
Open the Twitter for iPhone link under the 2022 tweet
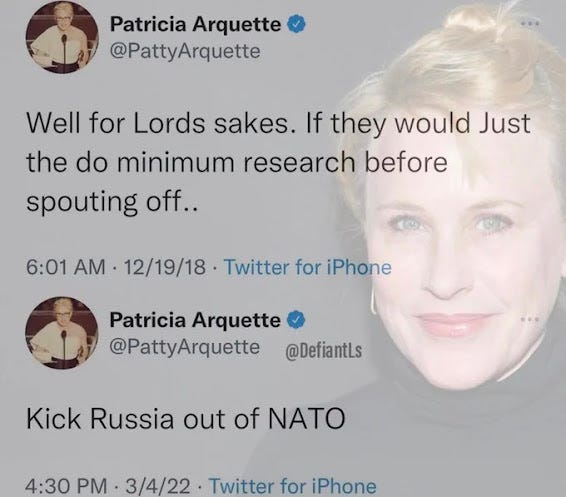[293, 486]
